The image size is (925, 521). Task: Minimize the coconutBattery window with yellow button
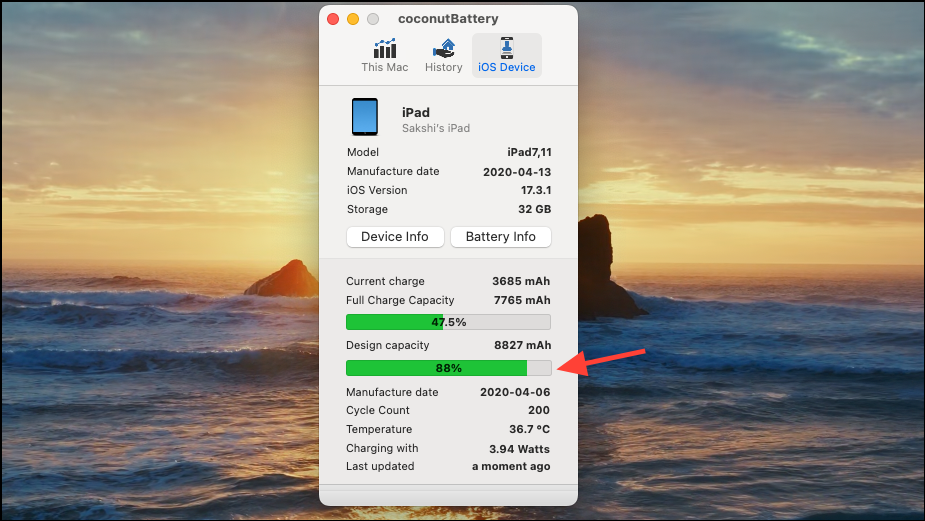(x=353, y=19)
